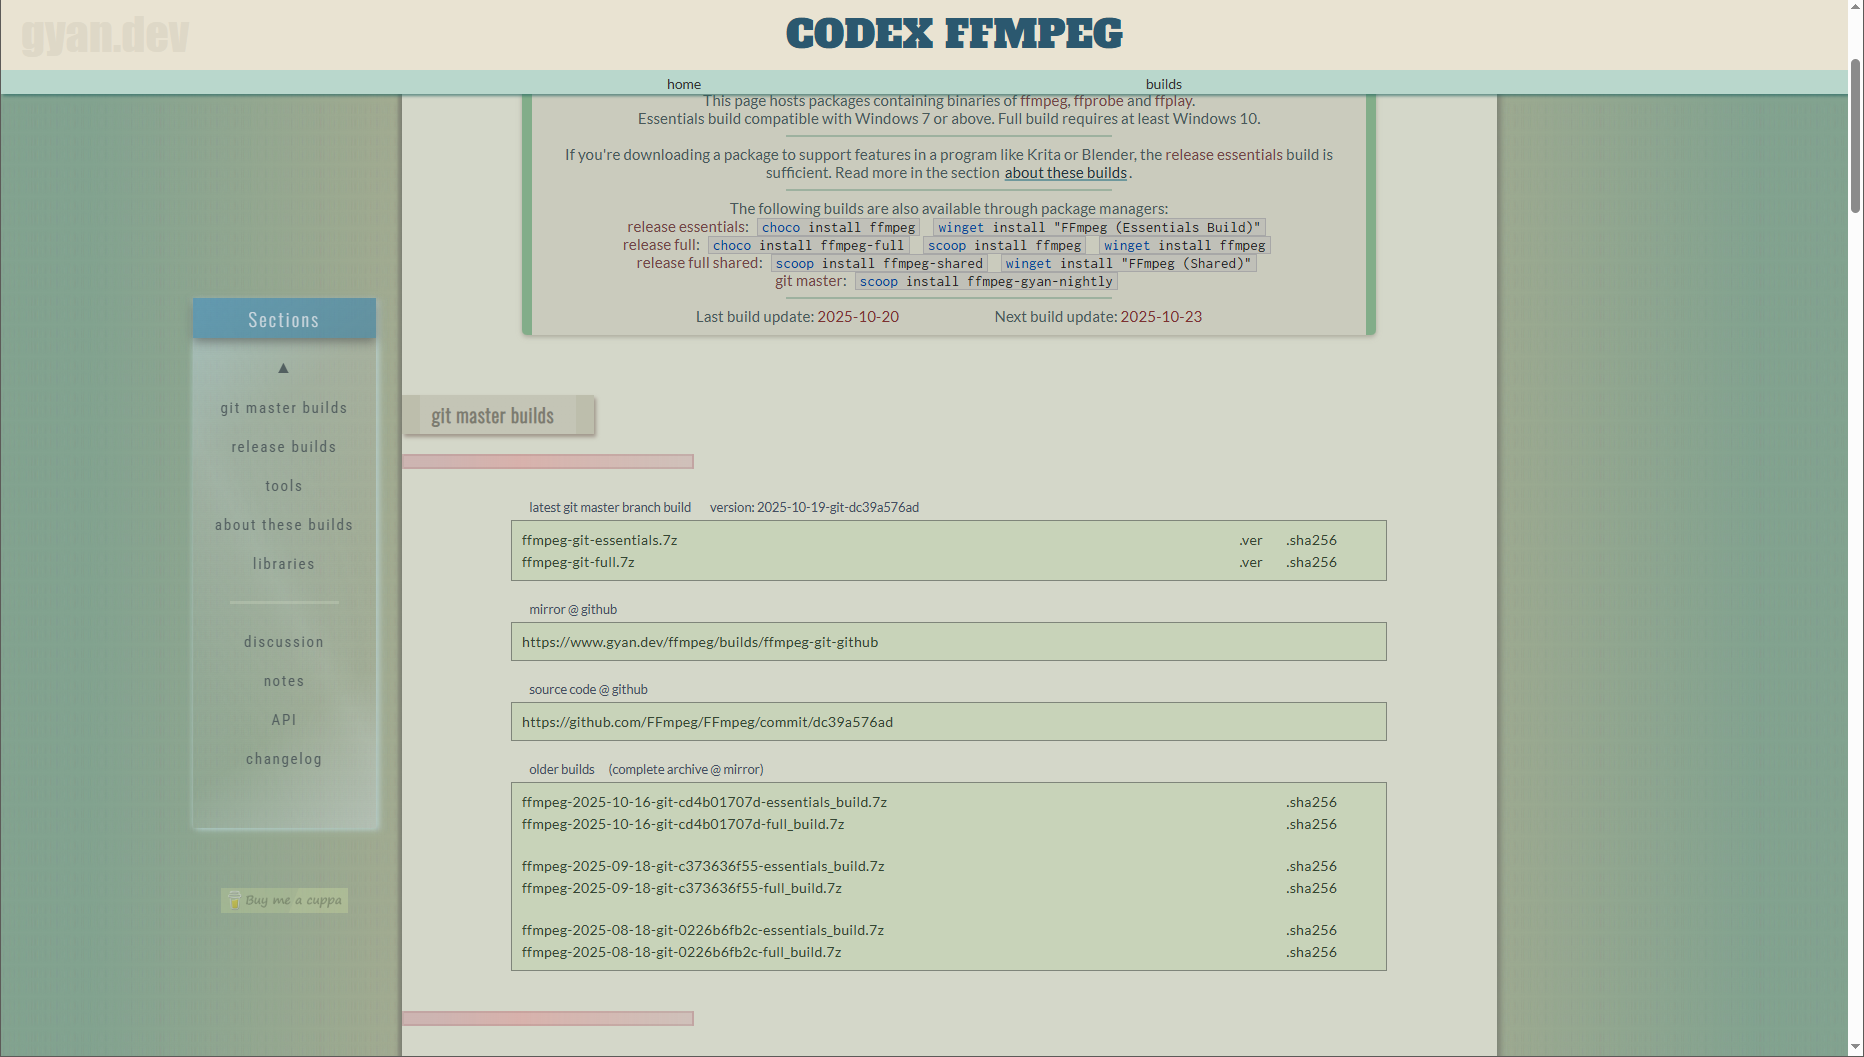Open the changelog sidebar link
1864x1057 pixels.
(x=284, y=759)
